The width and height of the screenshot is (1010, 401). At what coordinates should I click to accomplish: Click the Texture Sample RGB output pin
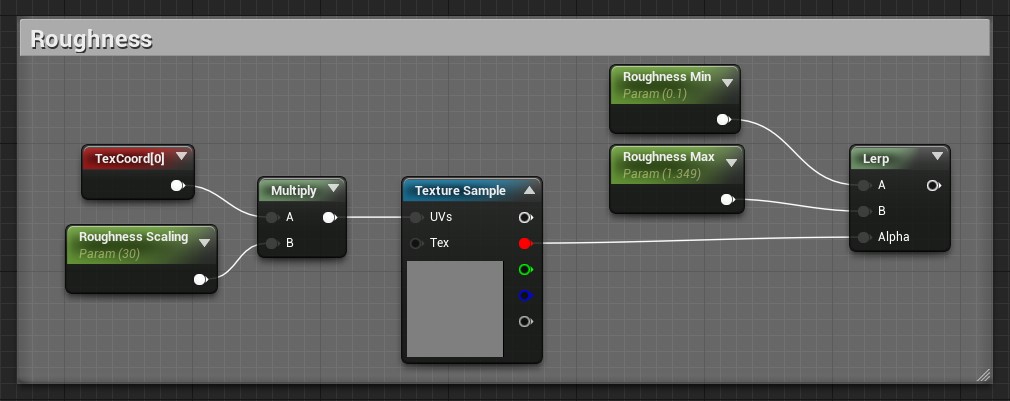526,218
